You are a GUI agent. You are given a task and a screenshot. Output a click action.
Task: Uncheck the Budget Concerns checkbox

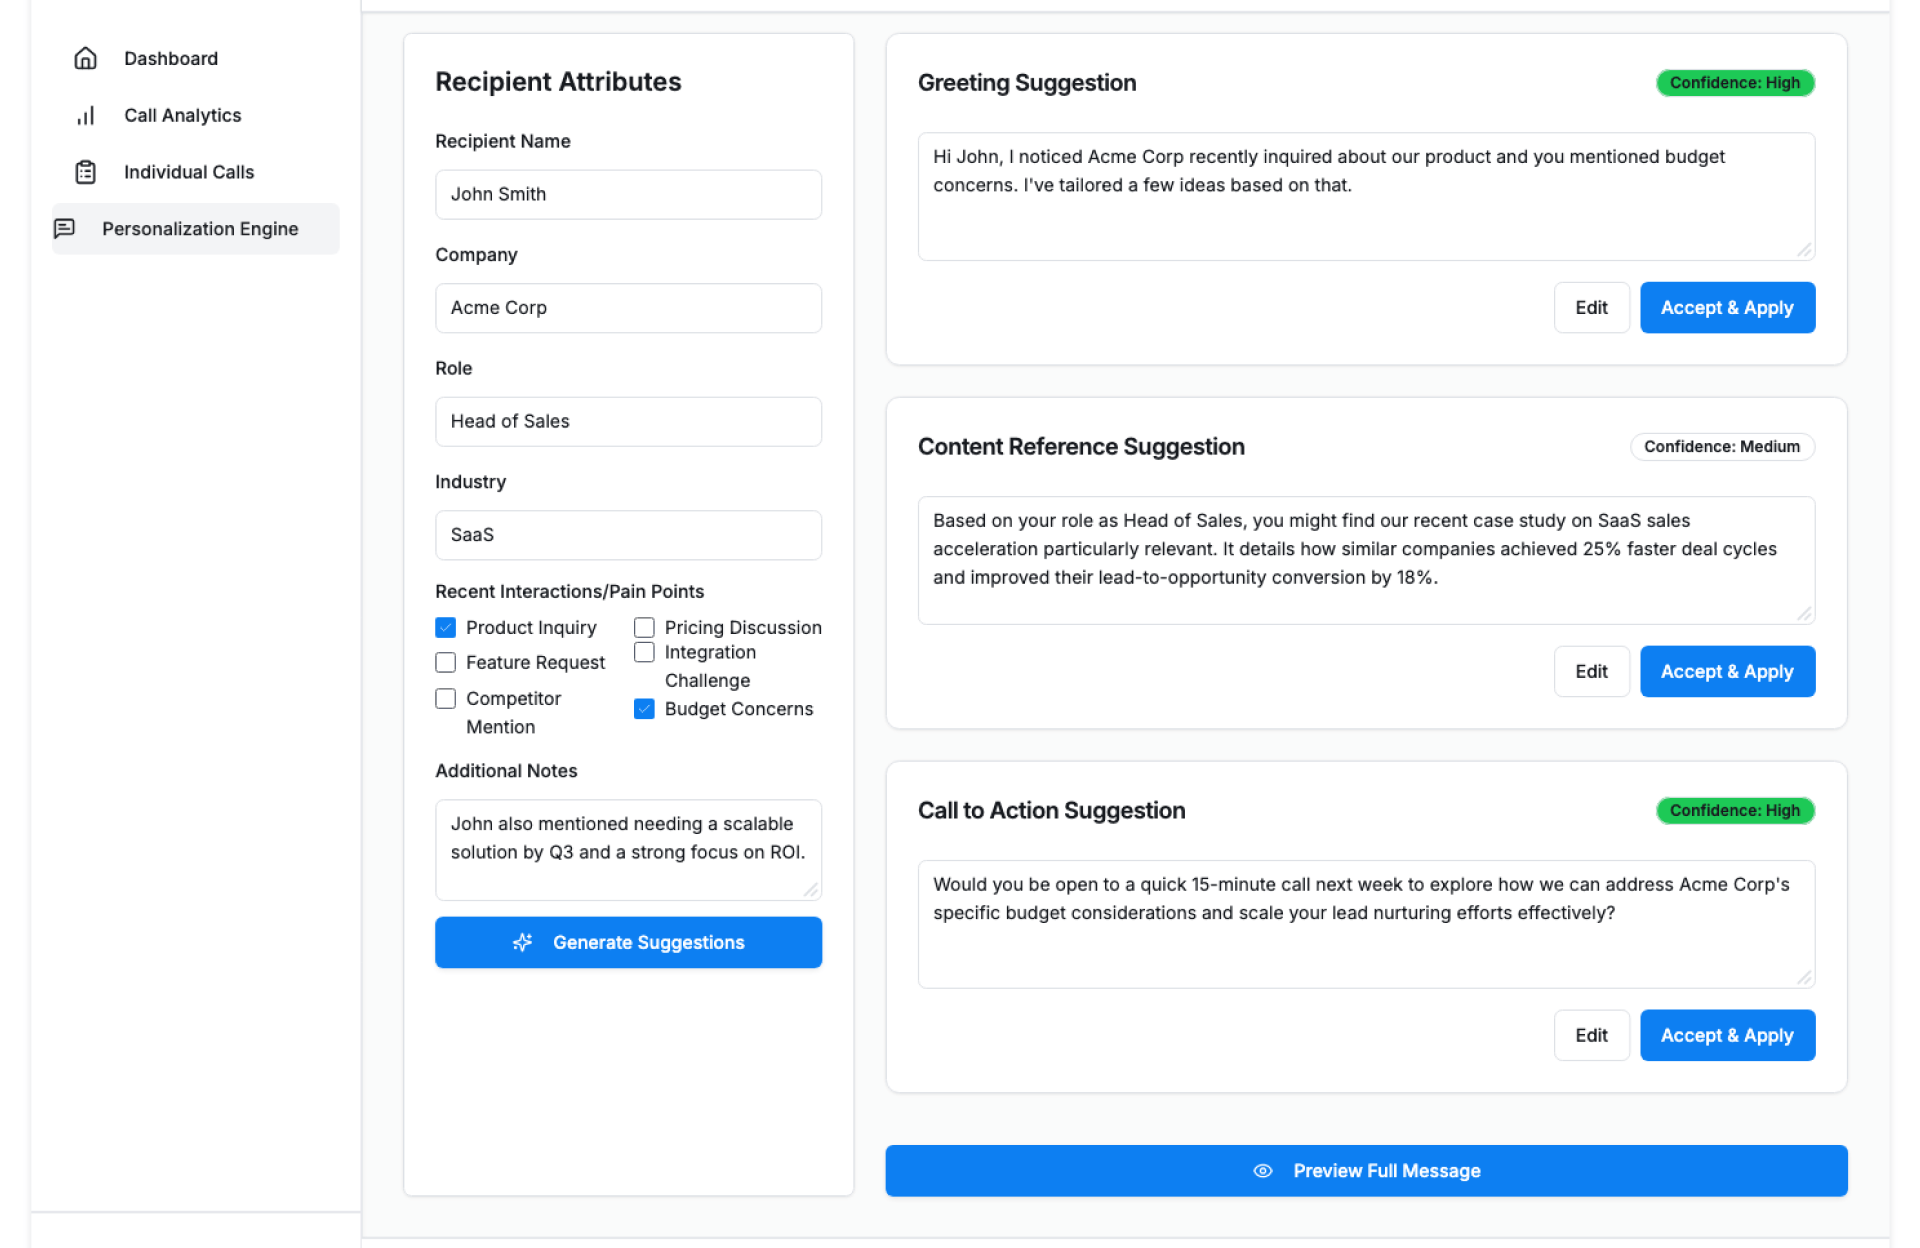point(645,709)
